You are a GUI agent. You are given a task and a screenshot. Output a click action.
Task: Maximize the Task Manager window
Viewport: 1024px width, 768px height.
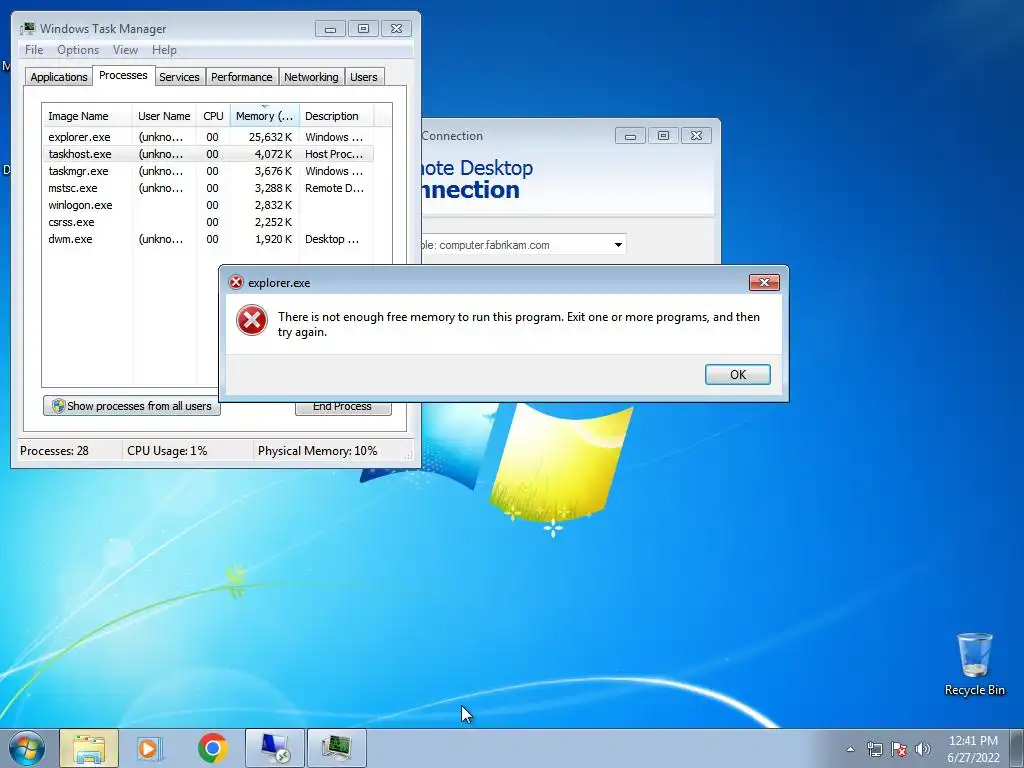point(363,29)
